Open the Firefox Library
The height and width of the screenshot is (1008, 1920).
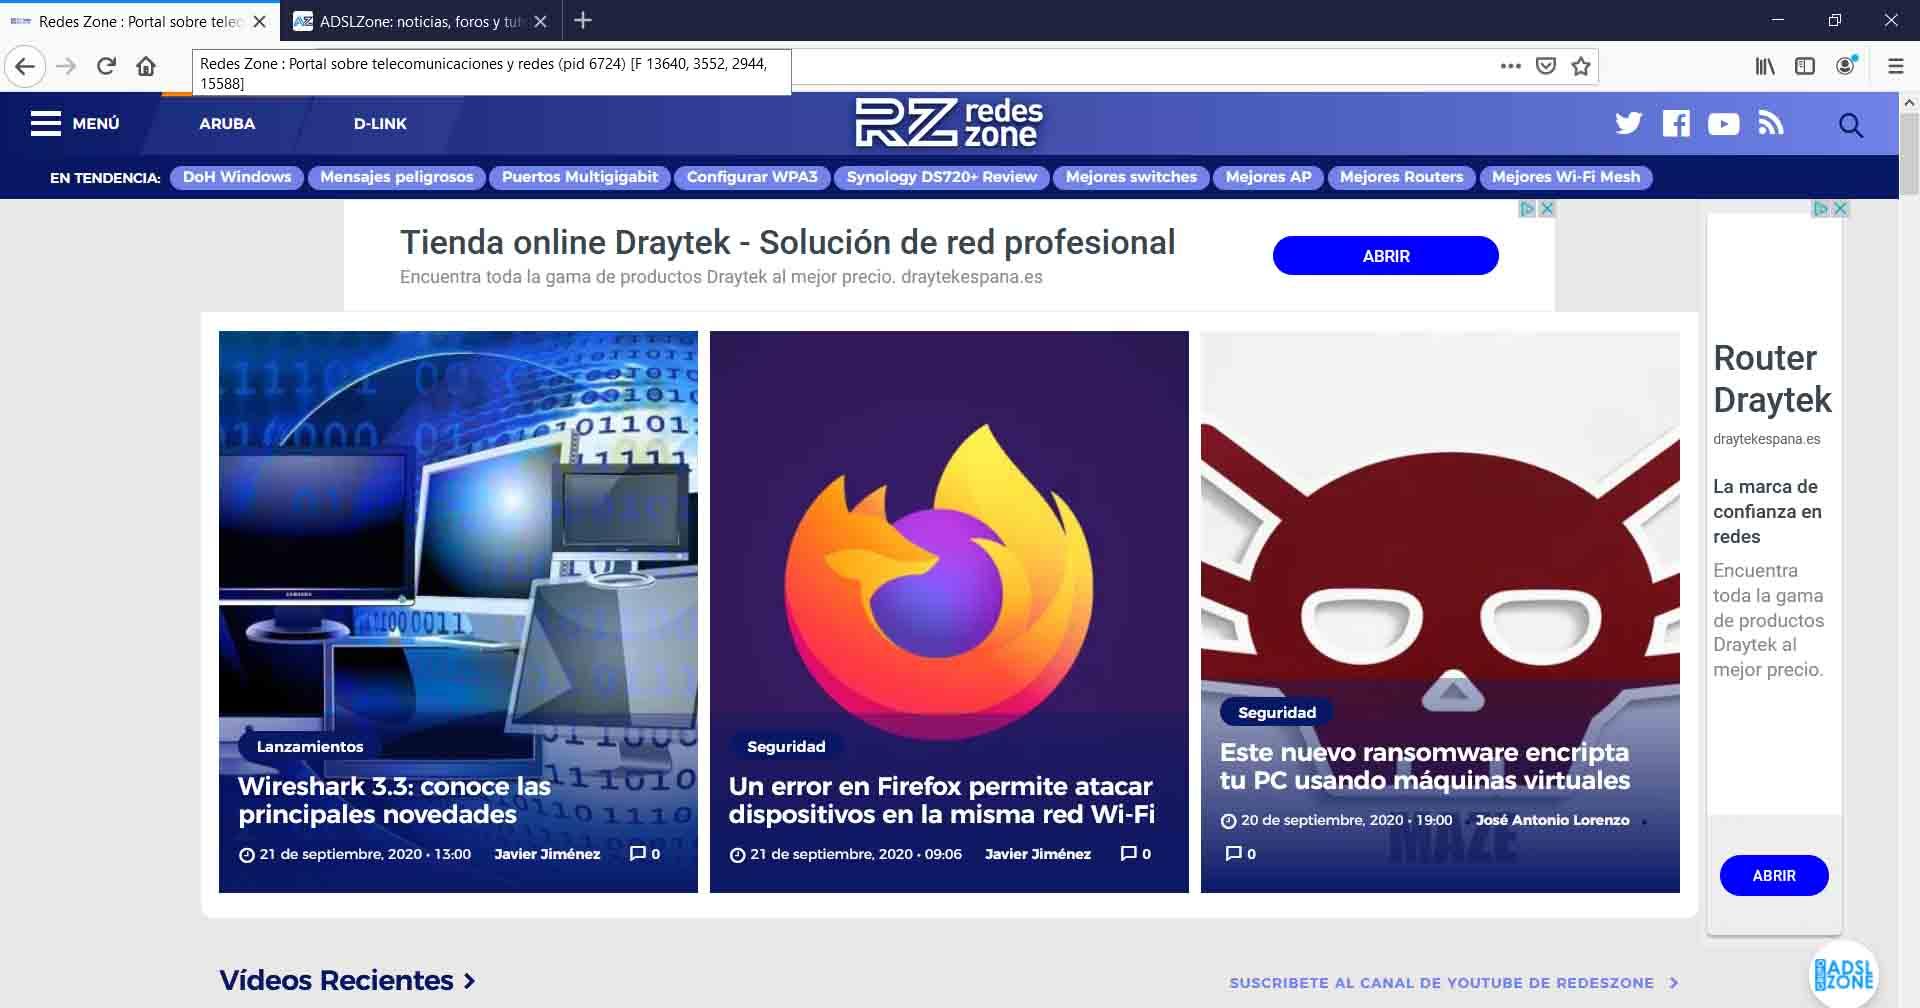(1765, 66)
